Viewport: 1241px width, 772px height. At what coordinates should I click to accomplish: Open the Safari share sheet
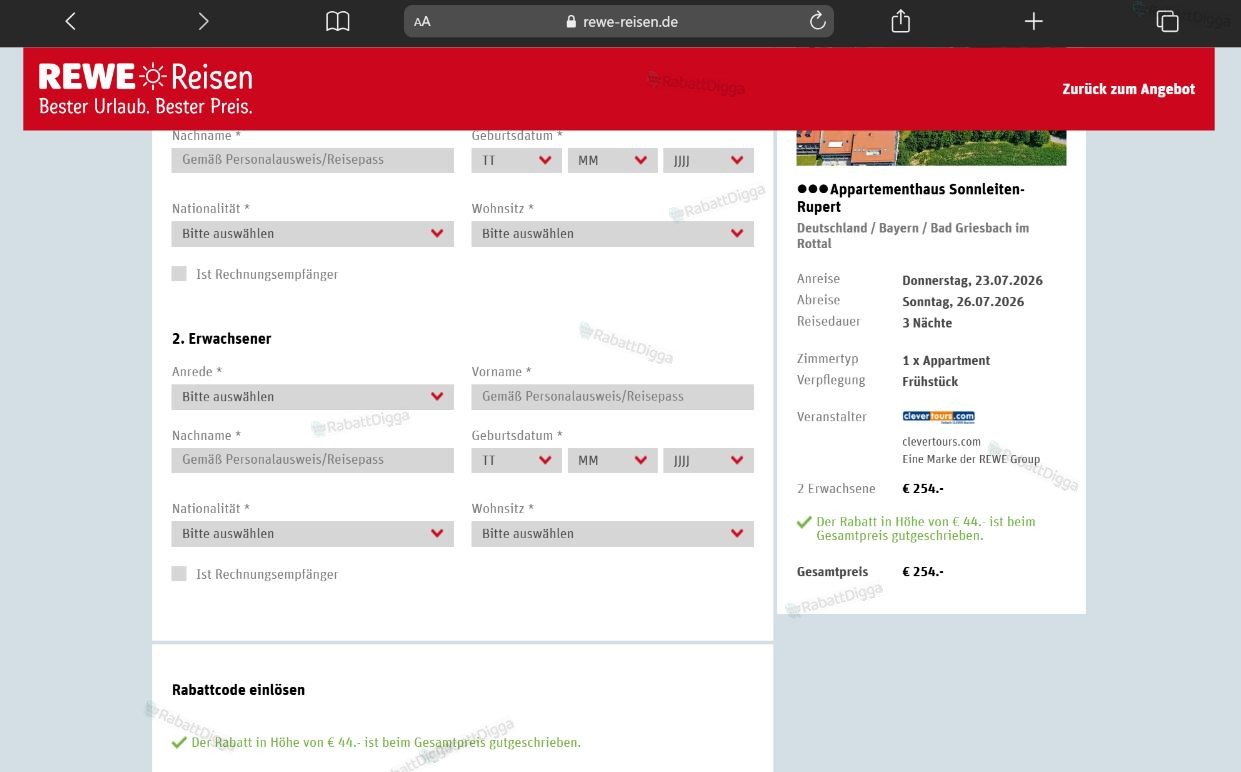pyautogui.click(x=901, y=21)
